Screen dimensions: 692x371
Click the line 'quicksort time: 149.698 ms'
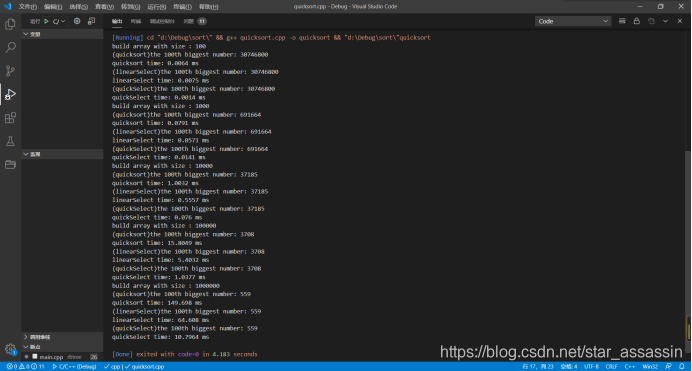157,303
